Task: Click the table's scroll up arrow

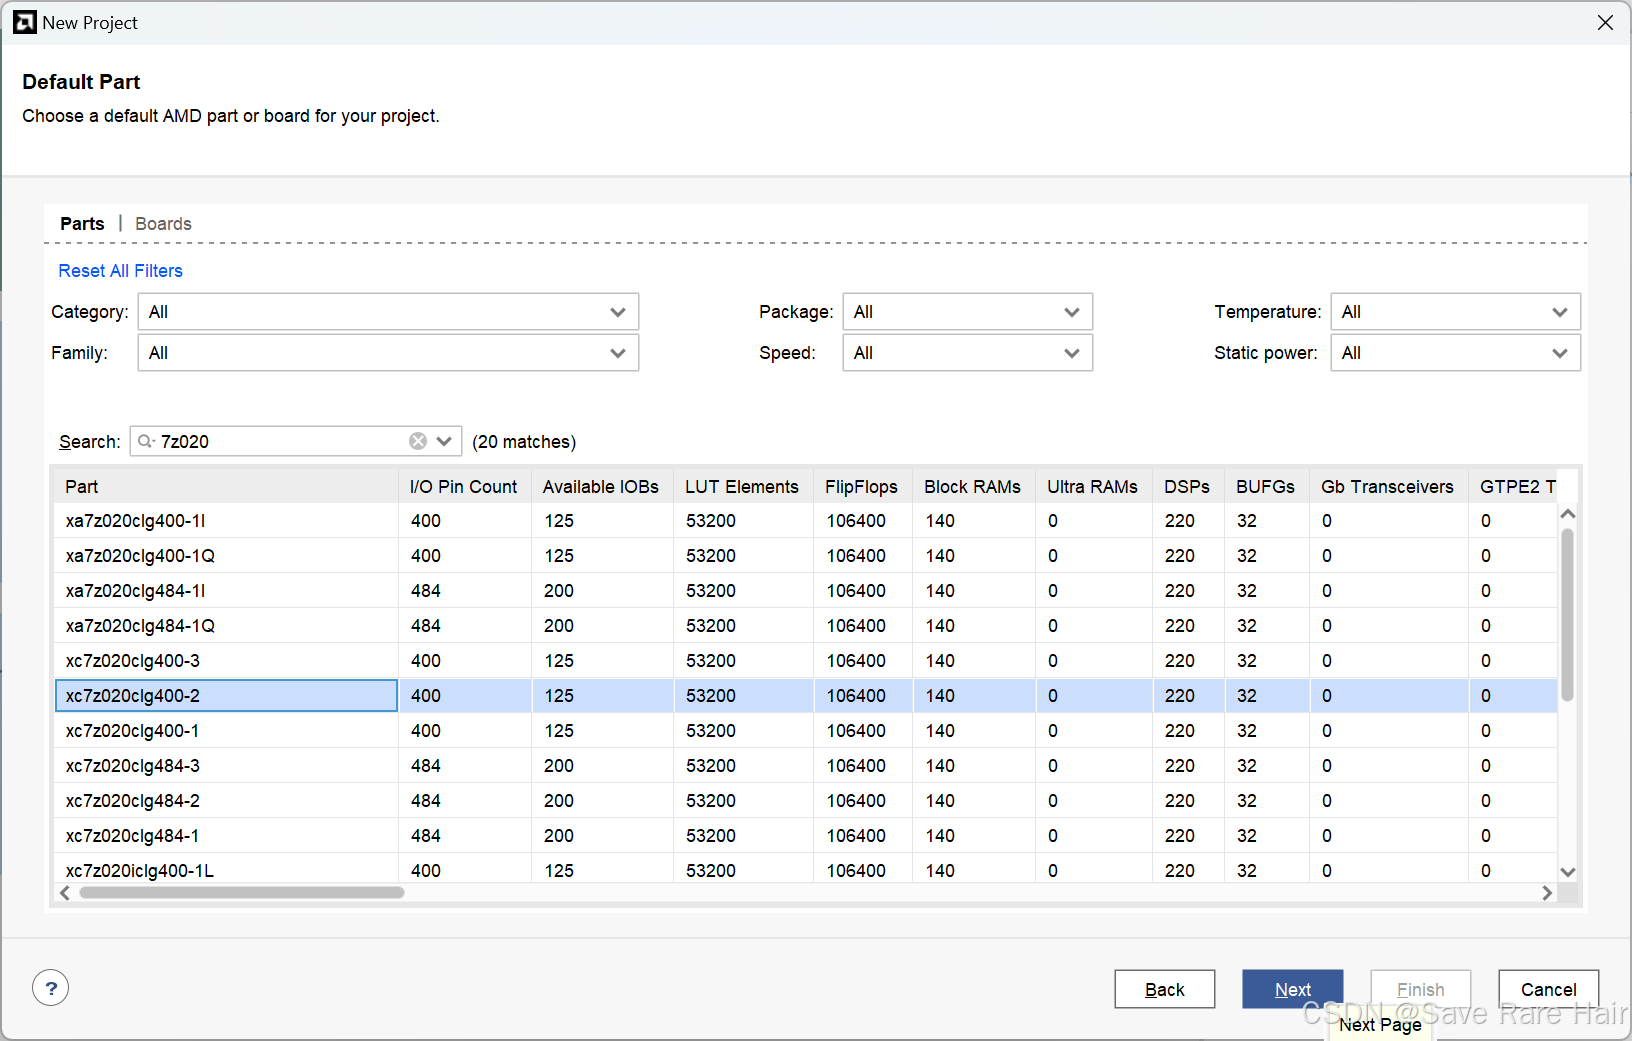Action: point(1568,514)
